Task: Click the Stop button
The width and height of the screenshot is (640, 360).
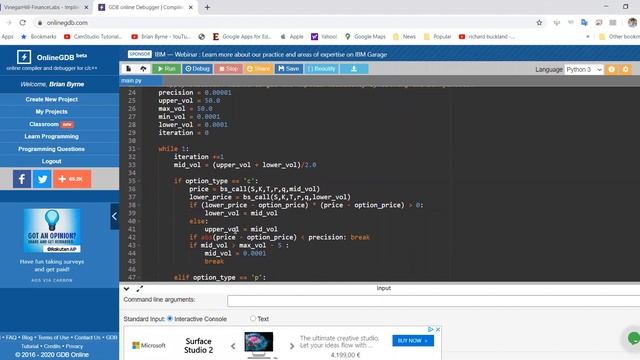Action: click(x=228, y=69)
